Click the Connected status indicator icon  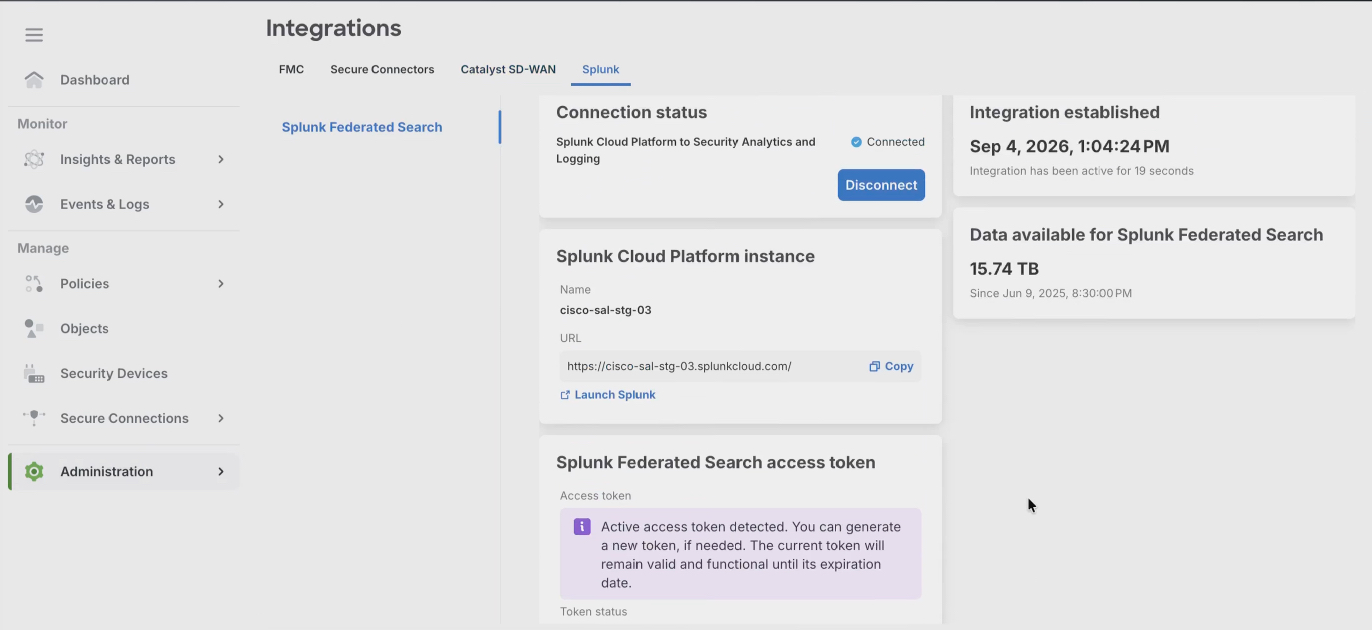point(856,142)
